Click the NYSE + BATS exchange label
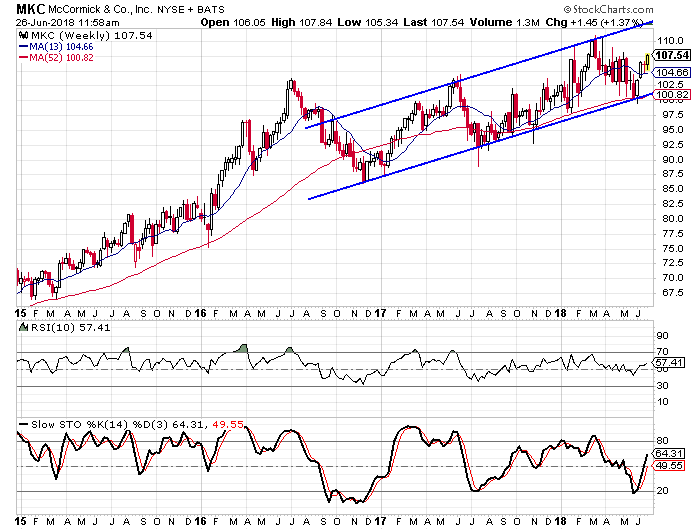The width and height of the screenshot is (700, 530). [x=191, y=9]
